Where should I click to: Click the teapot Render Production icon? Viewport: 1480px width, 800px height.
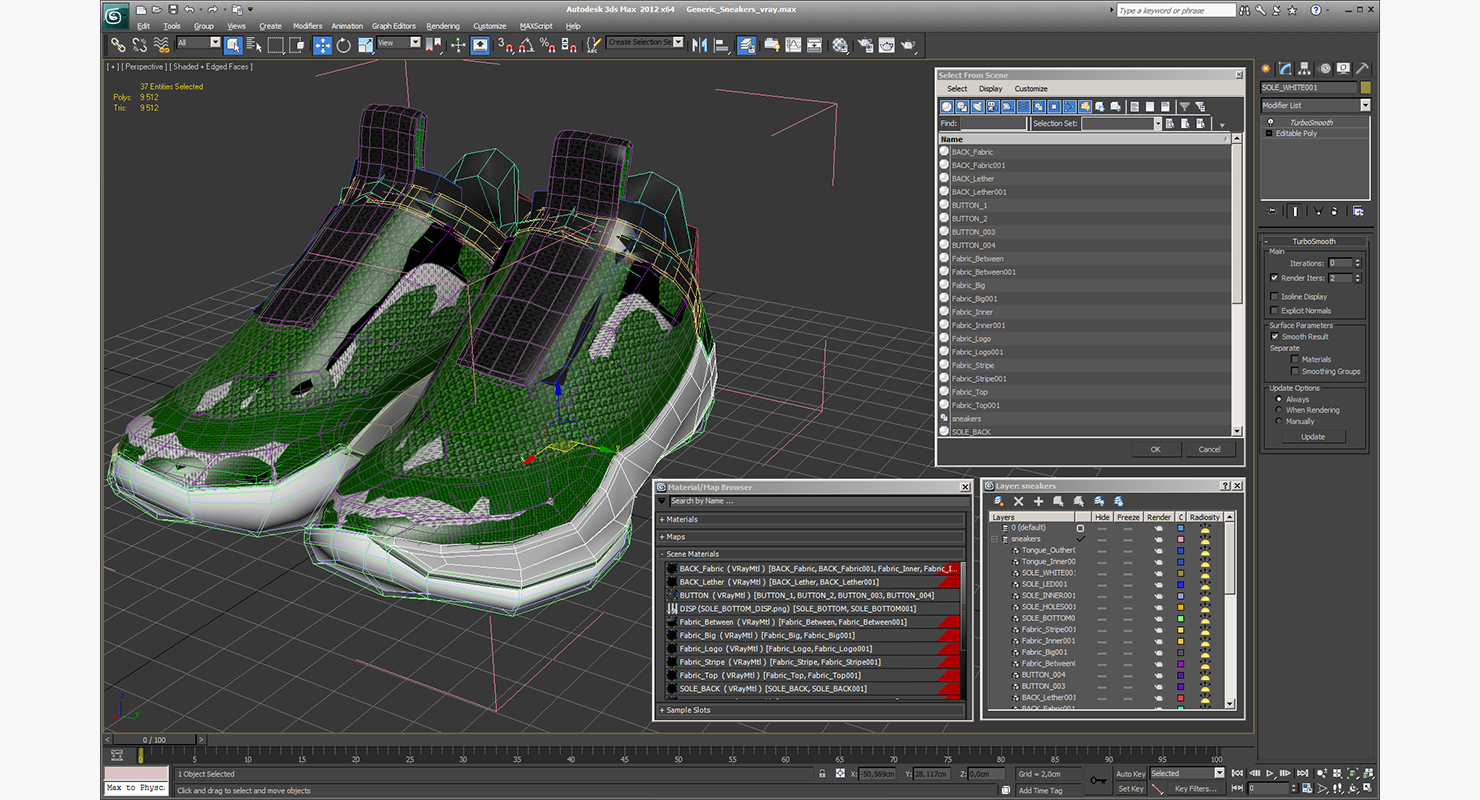click(907, 45)
